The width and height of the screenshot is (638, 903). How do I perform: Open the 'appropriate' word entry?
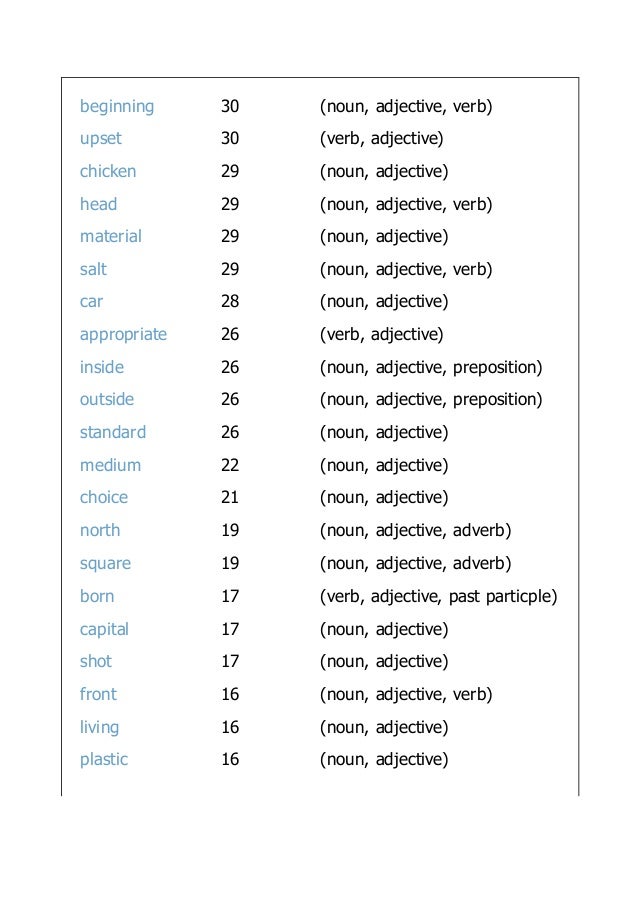point(123,335)
